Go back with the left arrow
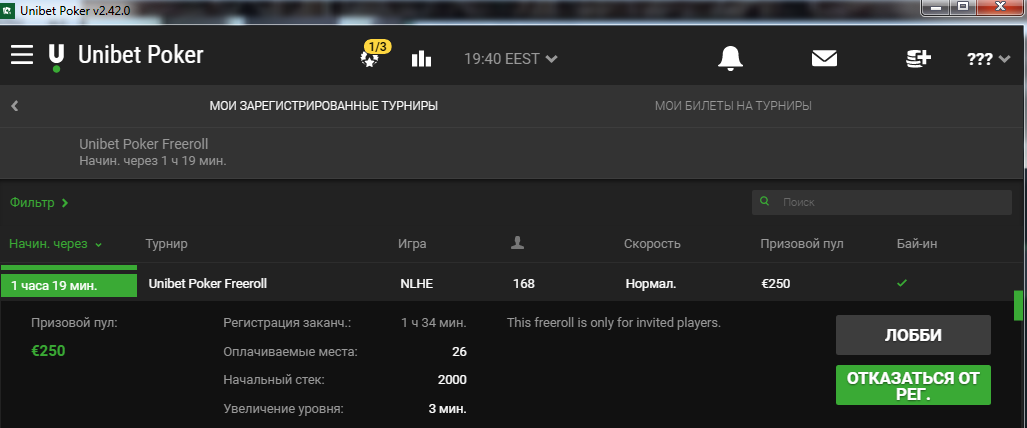Screen dimensions: 1027x428 (15, 106)
